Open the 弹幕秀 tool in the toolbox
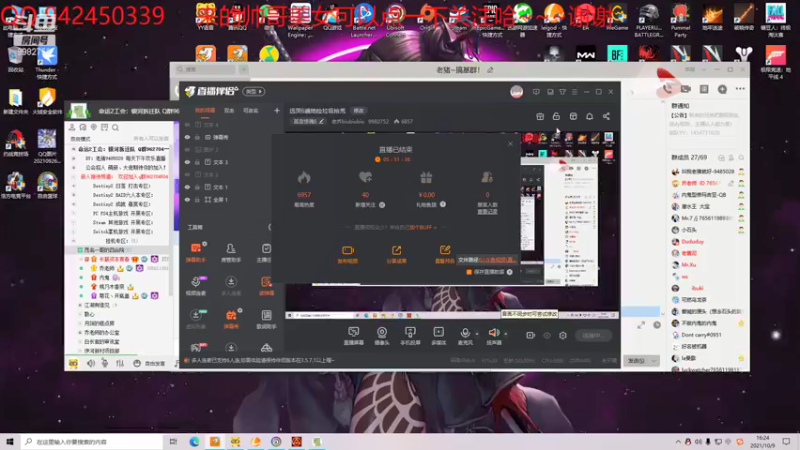 (x=231, y=319)
